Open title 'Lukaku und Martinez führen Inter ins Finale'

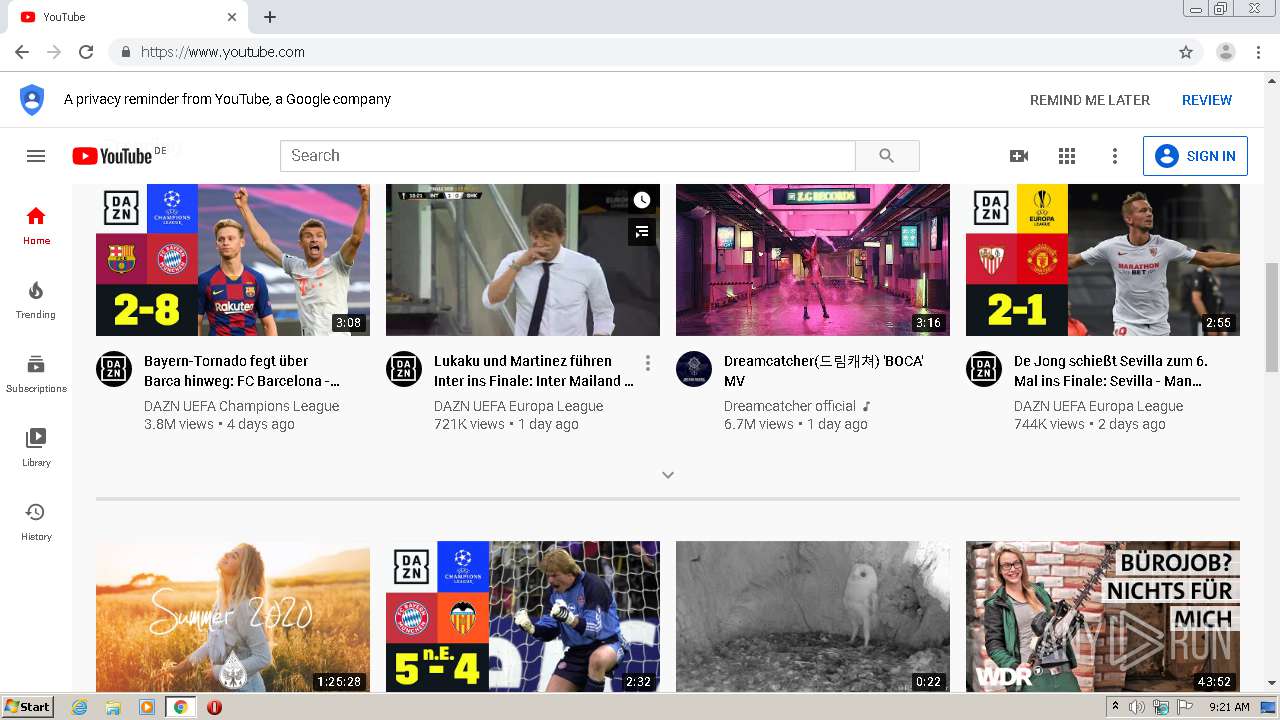534,371
